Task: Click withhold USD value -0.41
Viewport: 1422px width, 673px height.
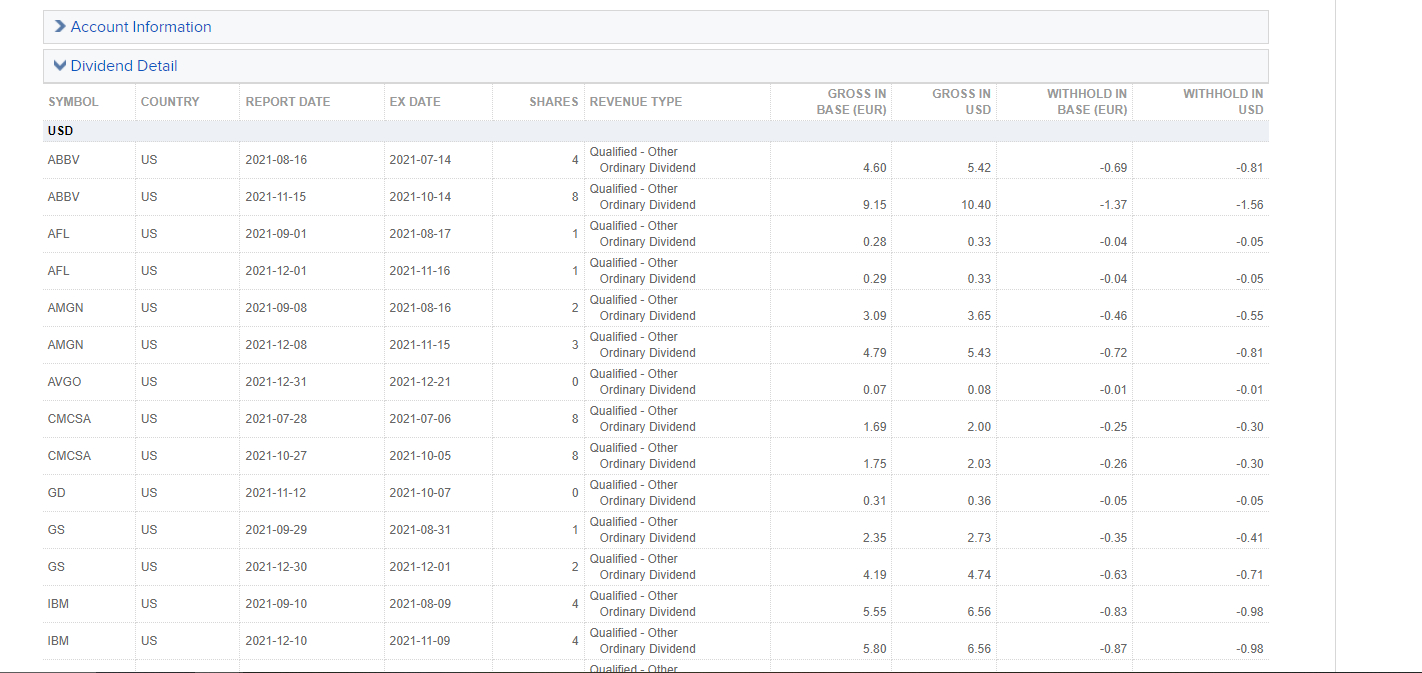Action: [x=1250, y=538]
